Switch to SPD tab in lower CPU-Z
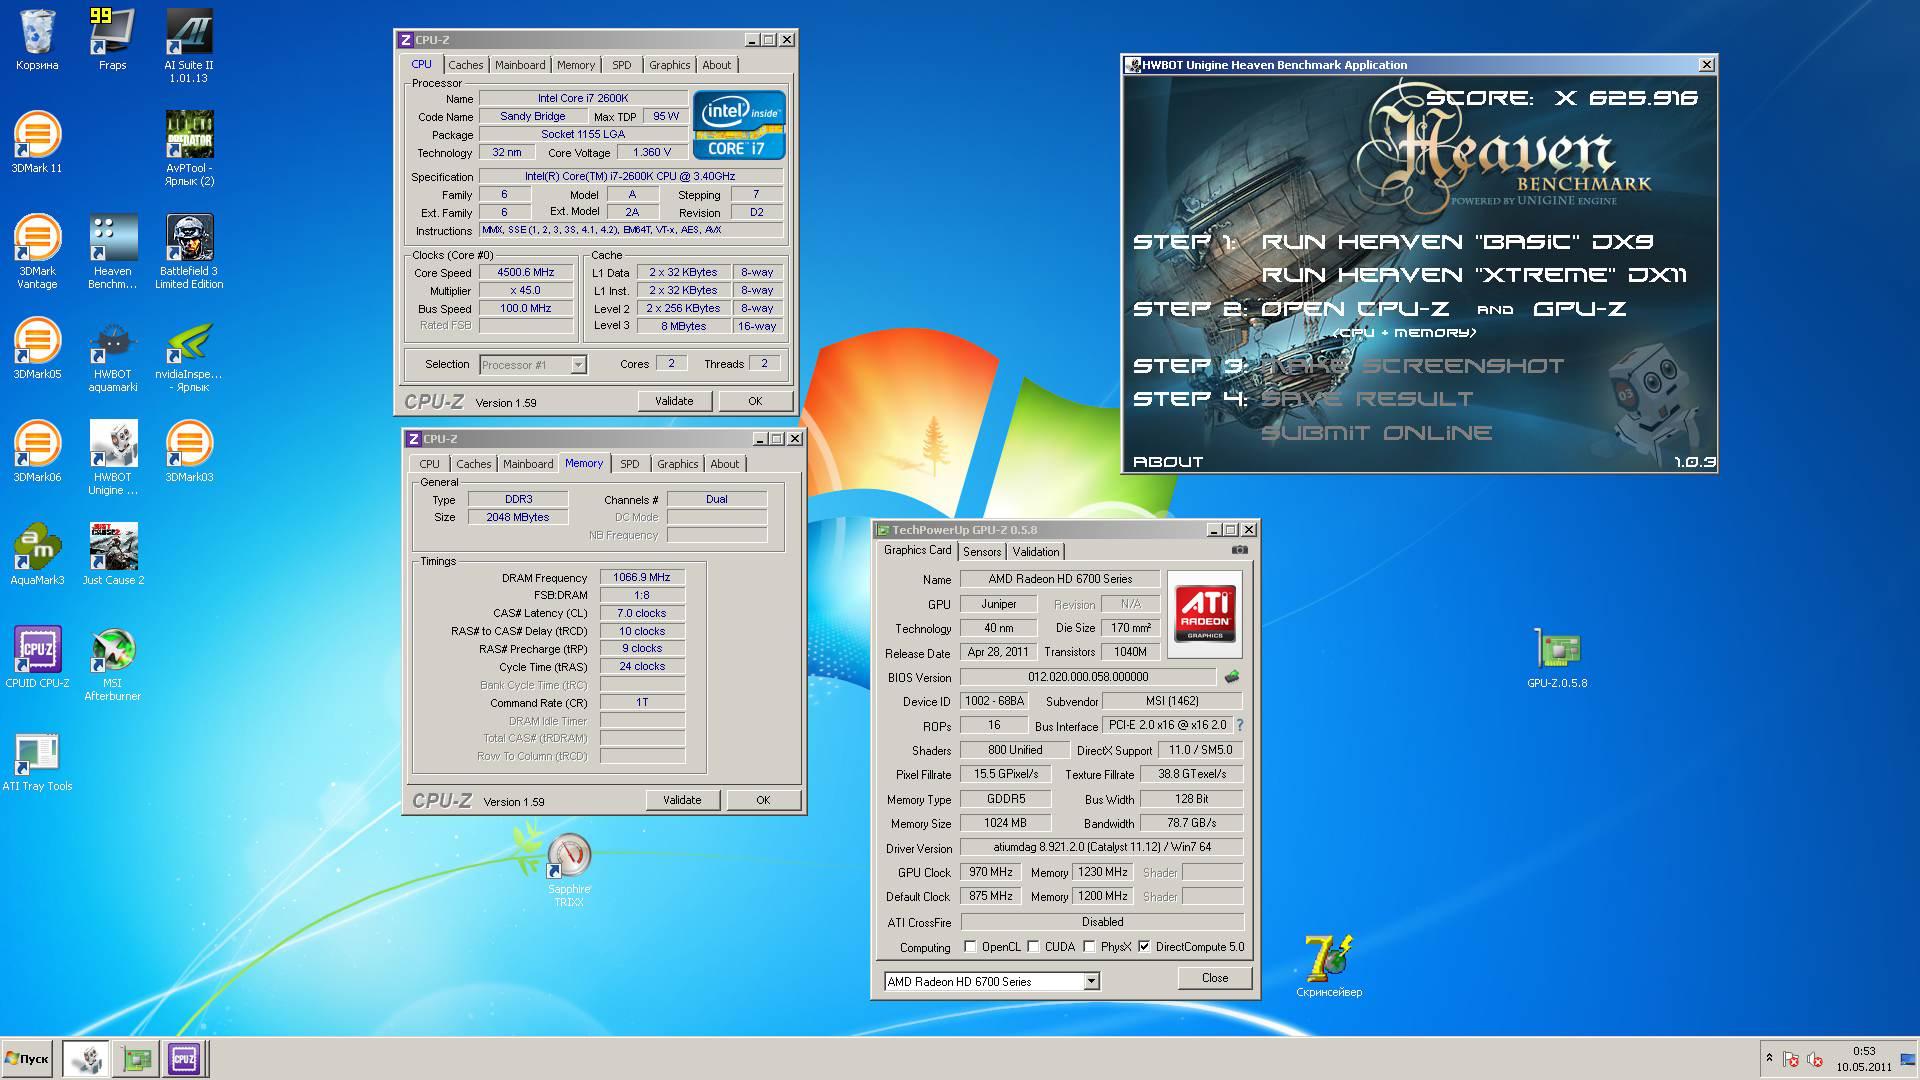Screen dimensions: 1920x1080 629,464
